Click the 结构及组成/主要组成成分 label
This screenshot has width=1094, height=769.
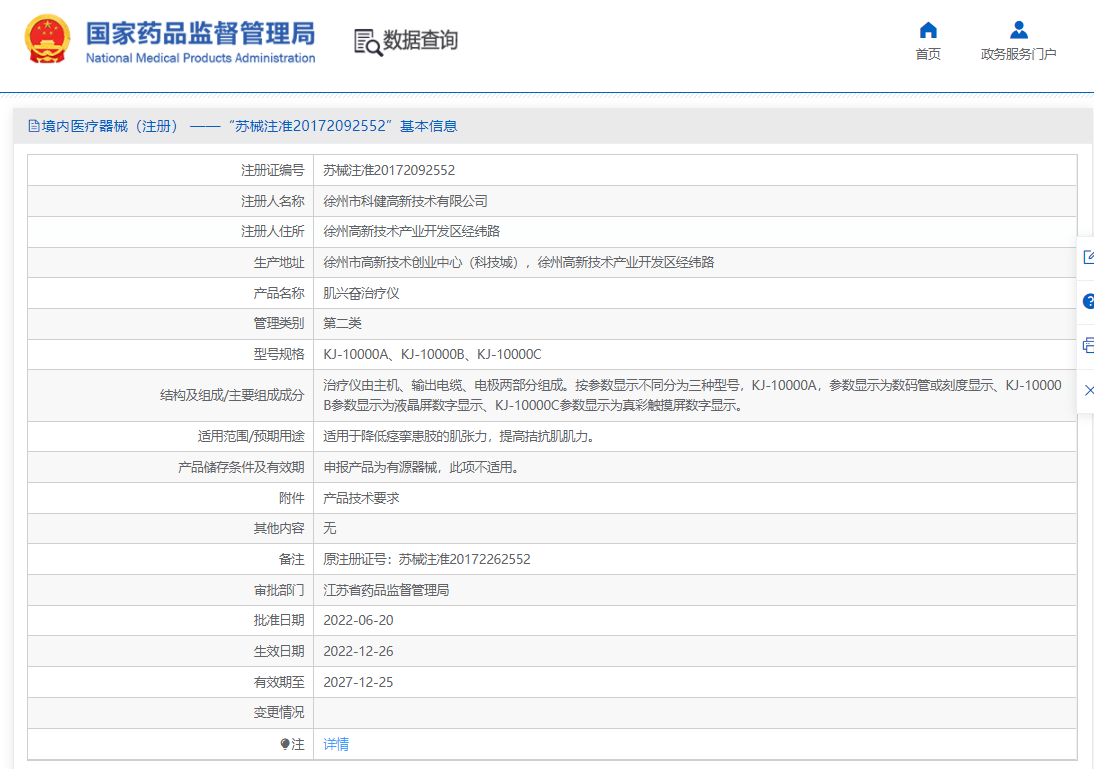(232, 395)
